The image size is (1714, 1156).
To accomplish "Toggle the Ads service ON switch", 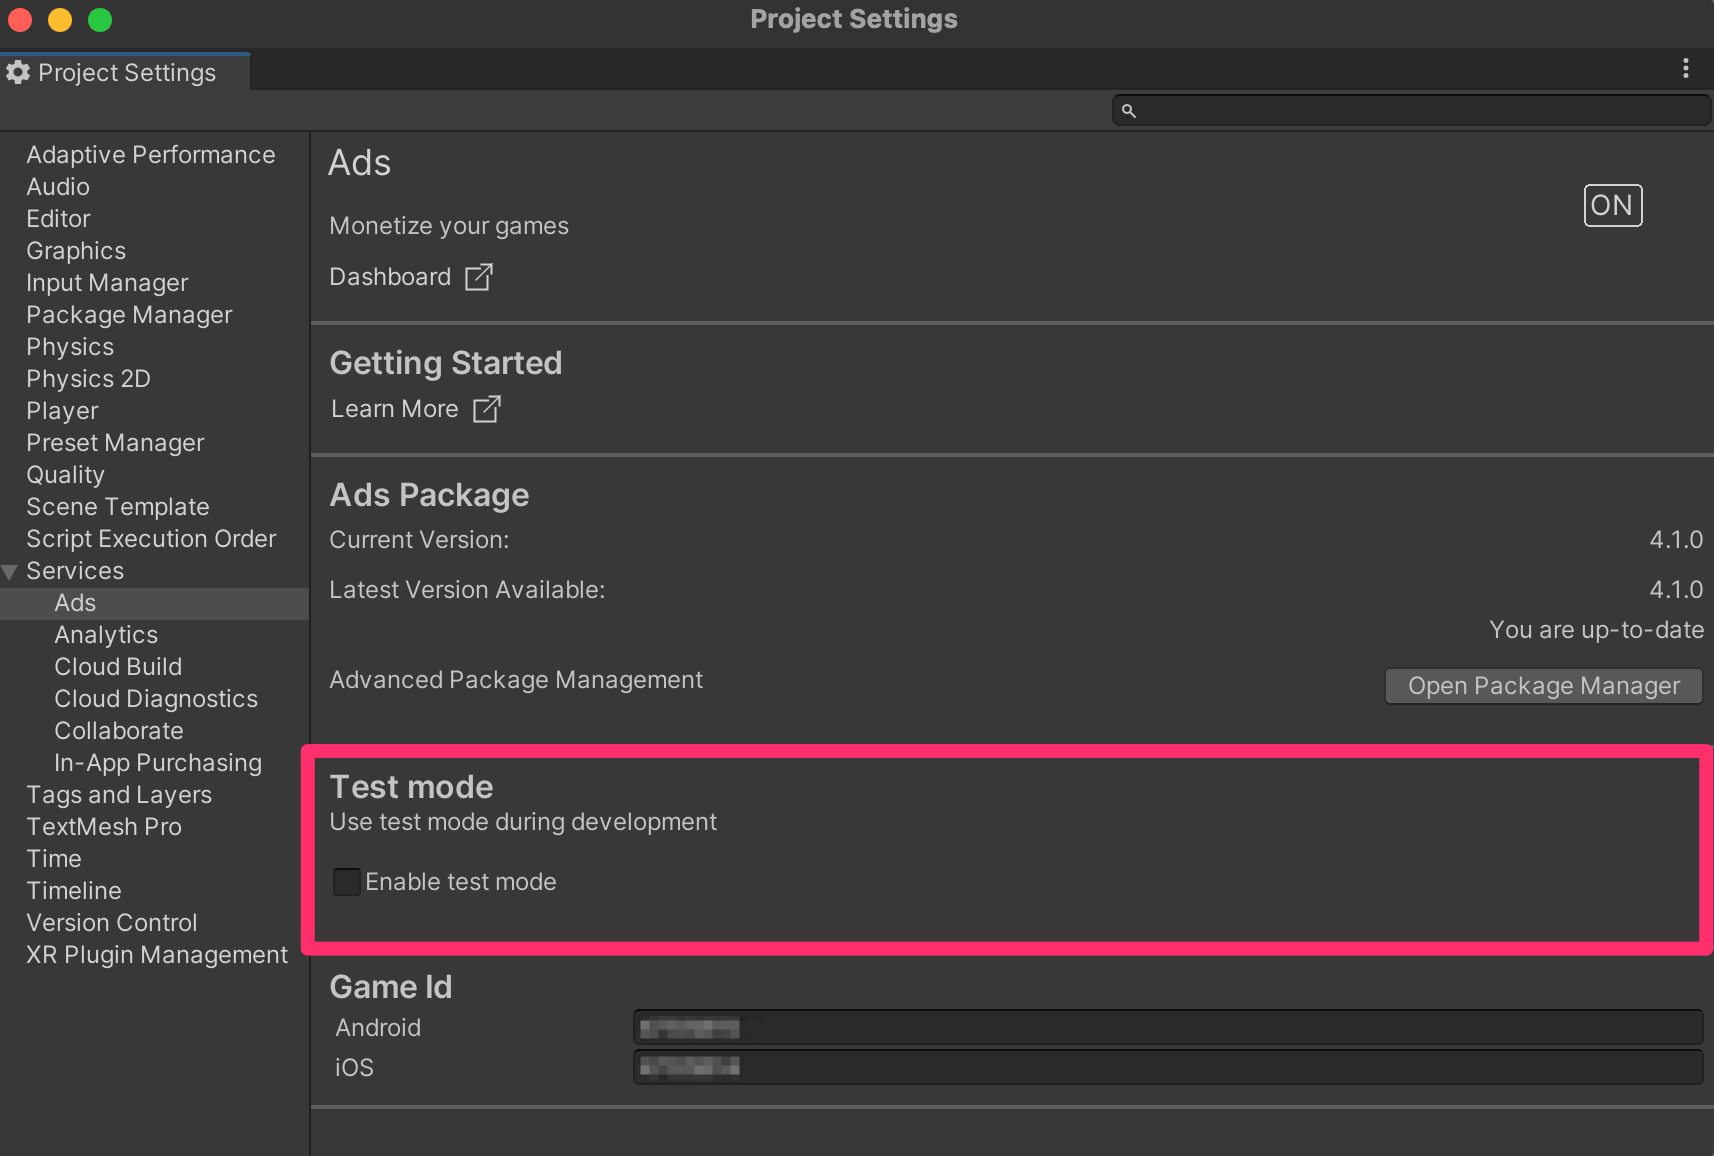I will coord(1612,206).
